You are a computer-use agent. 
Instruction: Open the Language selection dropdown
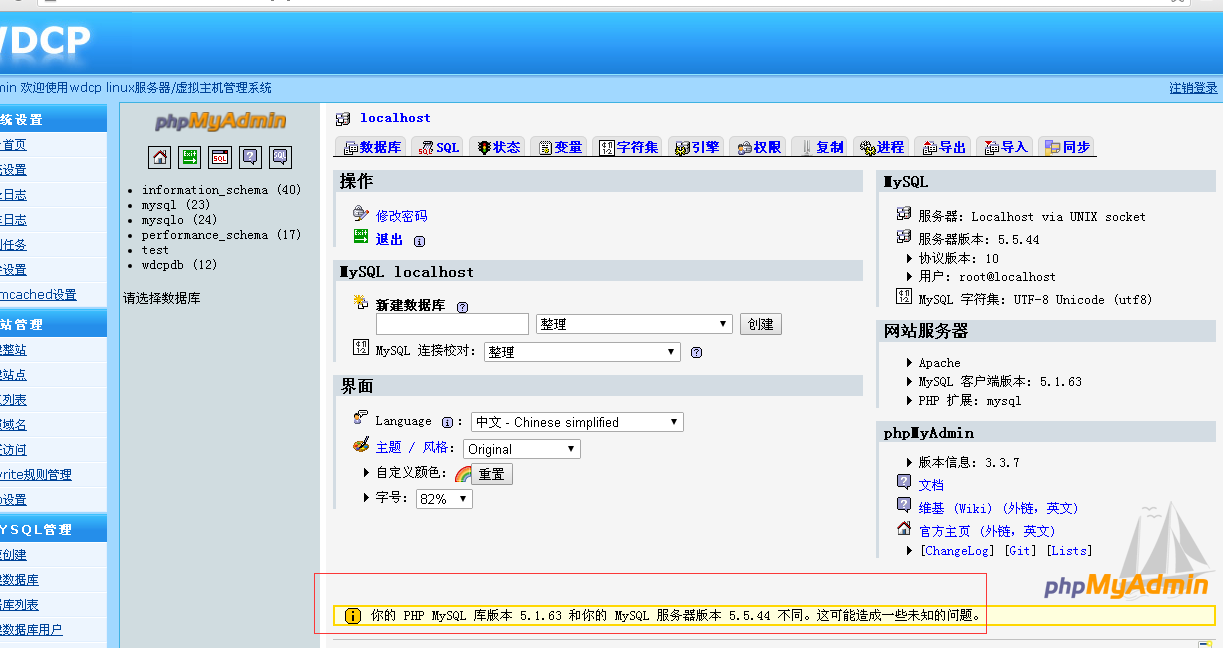coord(577,422)
